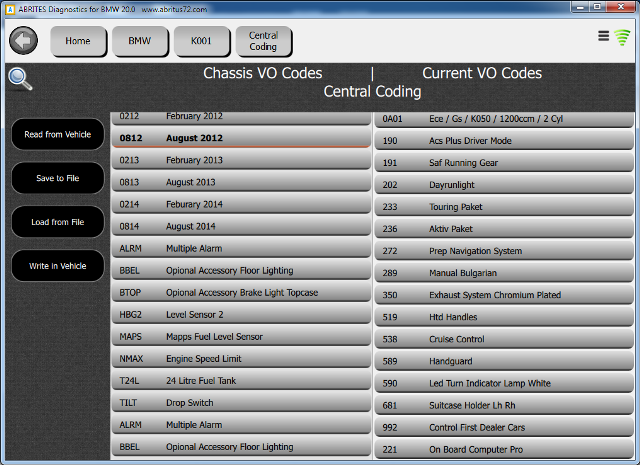Select 0213 February 2013 row
640x465 pixels.
click(x=241, y=160)
